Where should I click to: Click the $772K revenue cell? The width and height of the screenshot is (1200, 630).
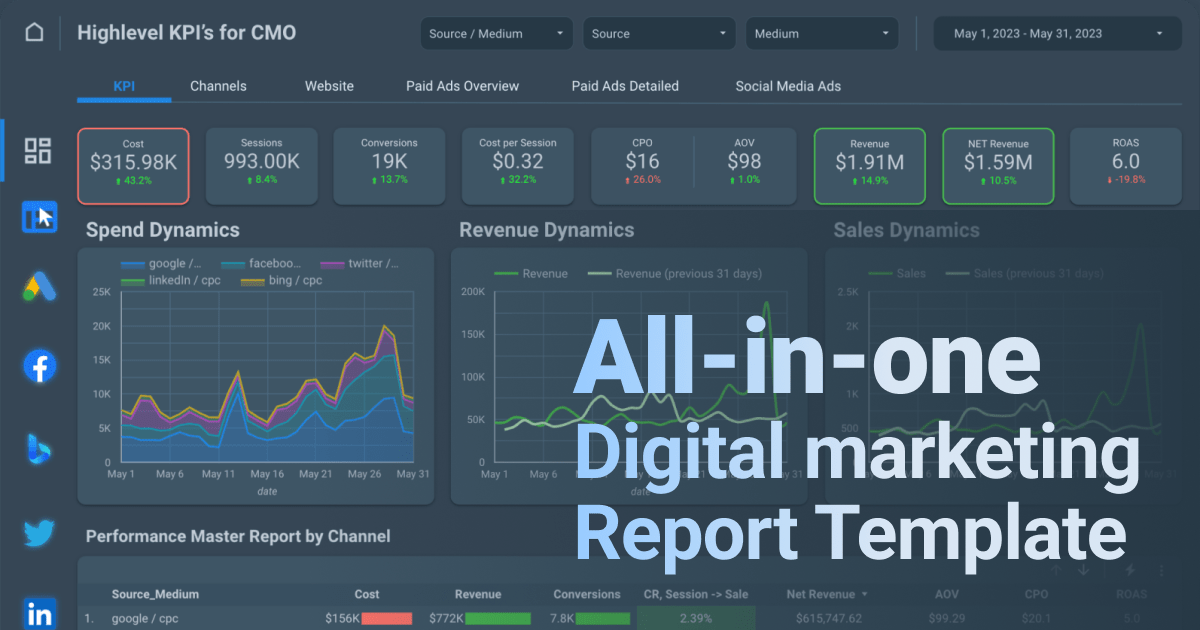coord(479,619)
